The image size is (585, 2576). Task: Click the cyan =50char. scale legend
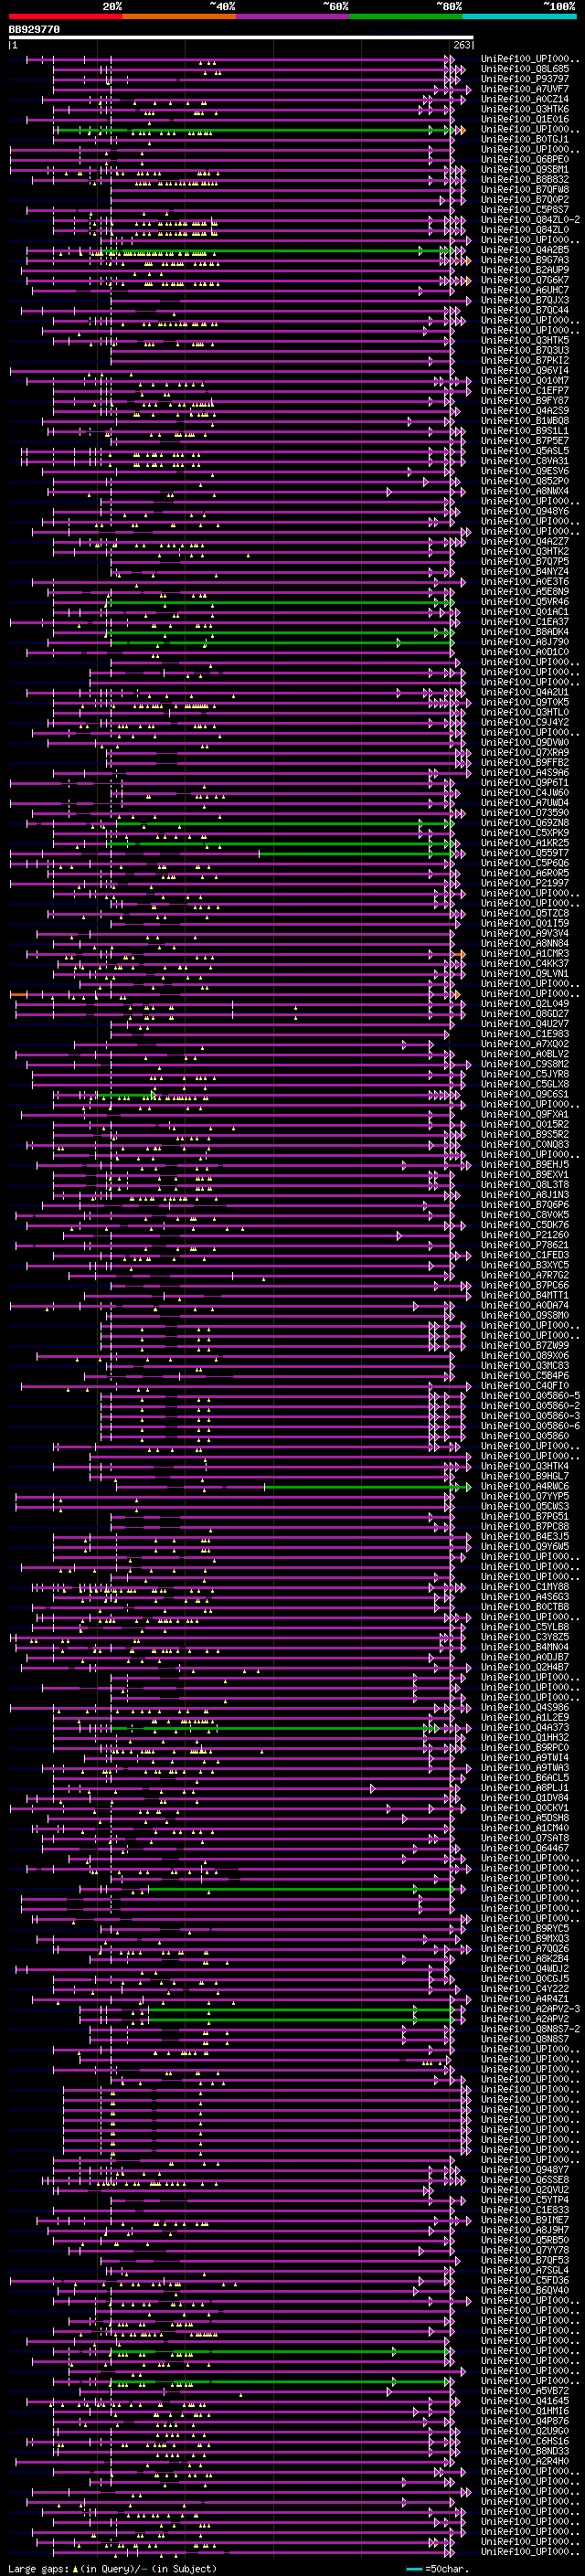pyautogui.click(x=437, y=2569)
